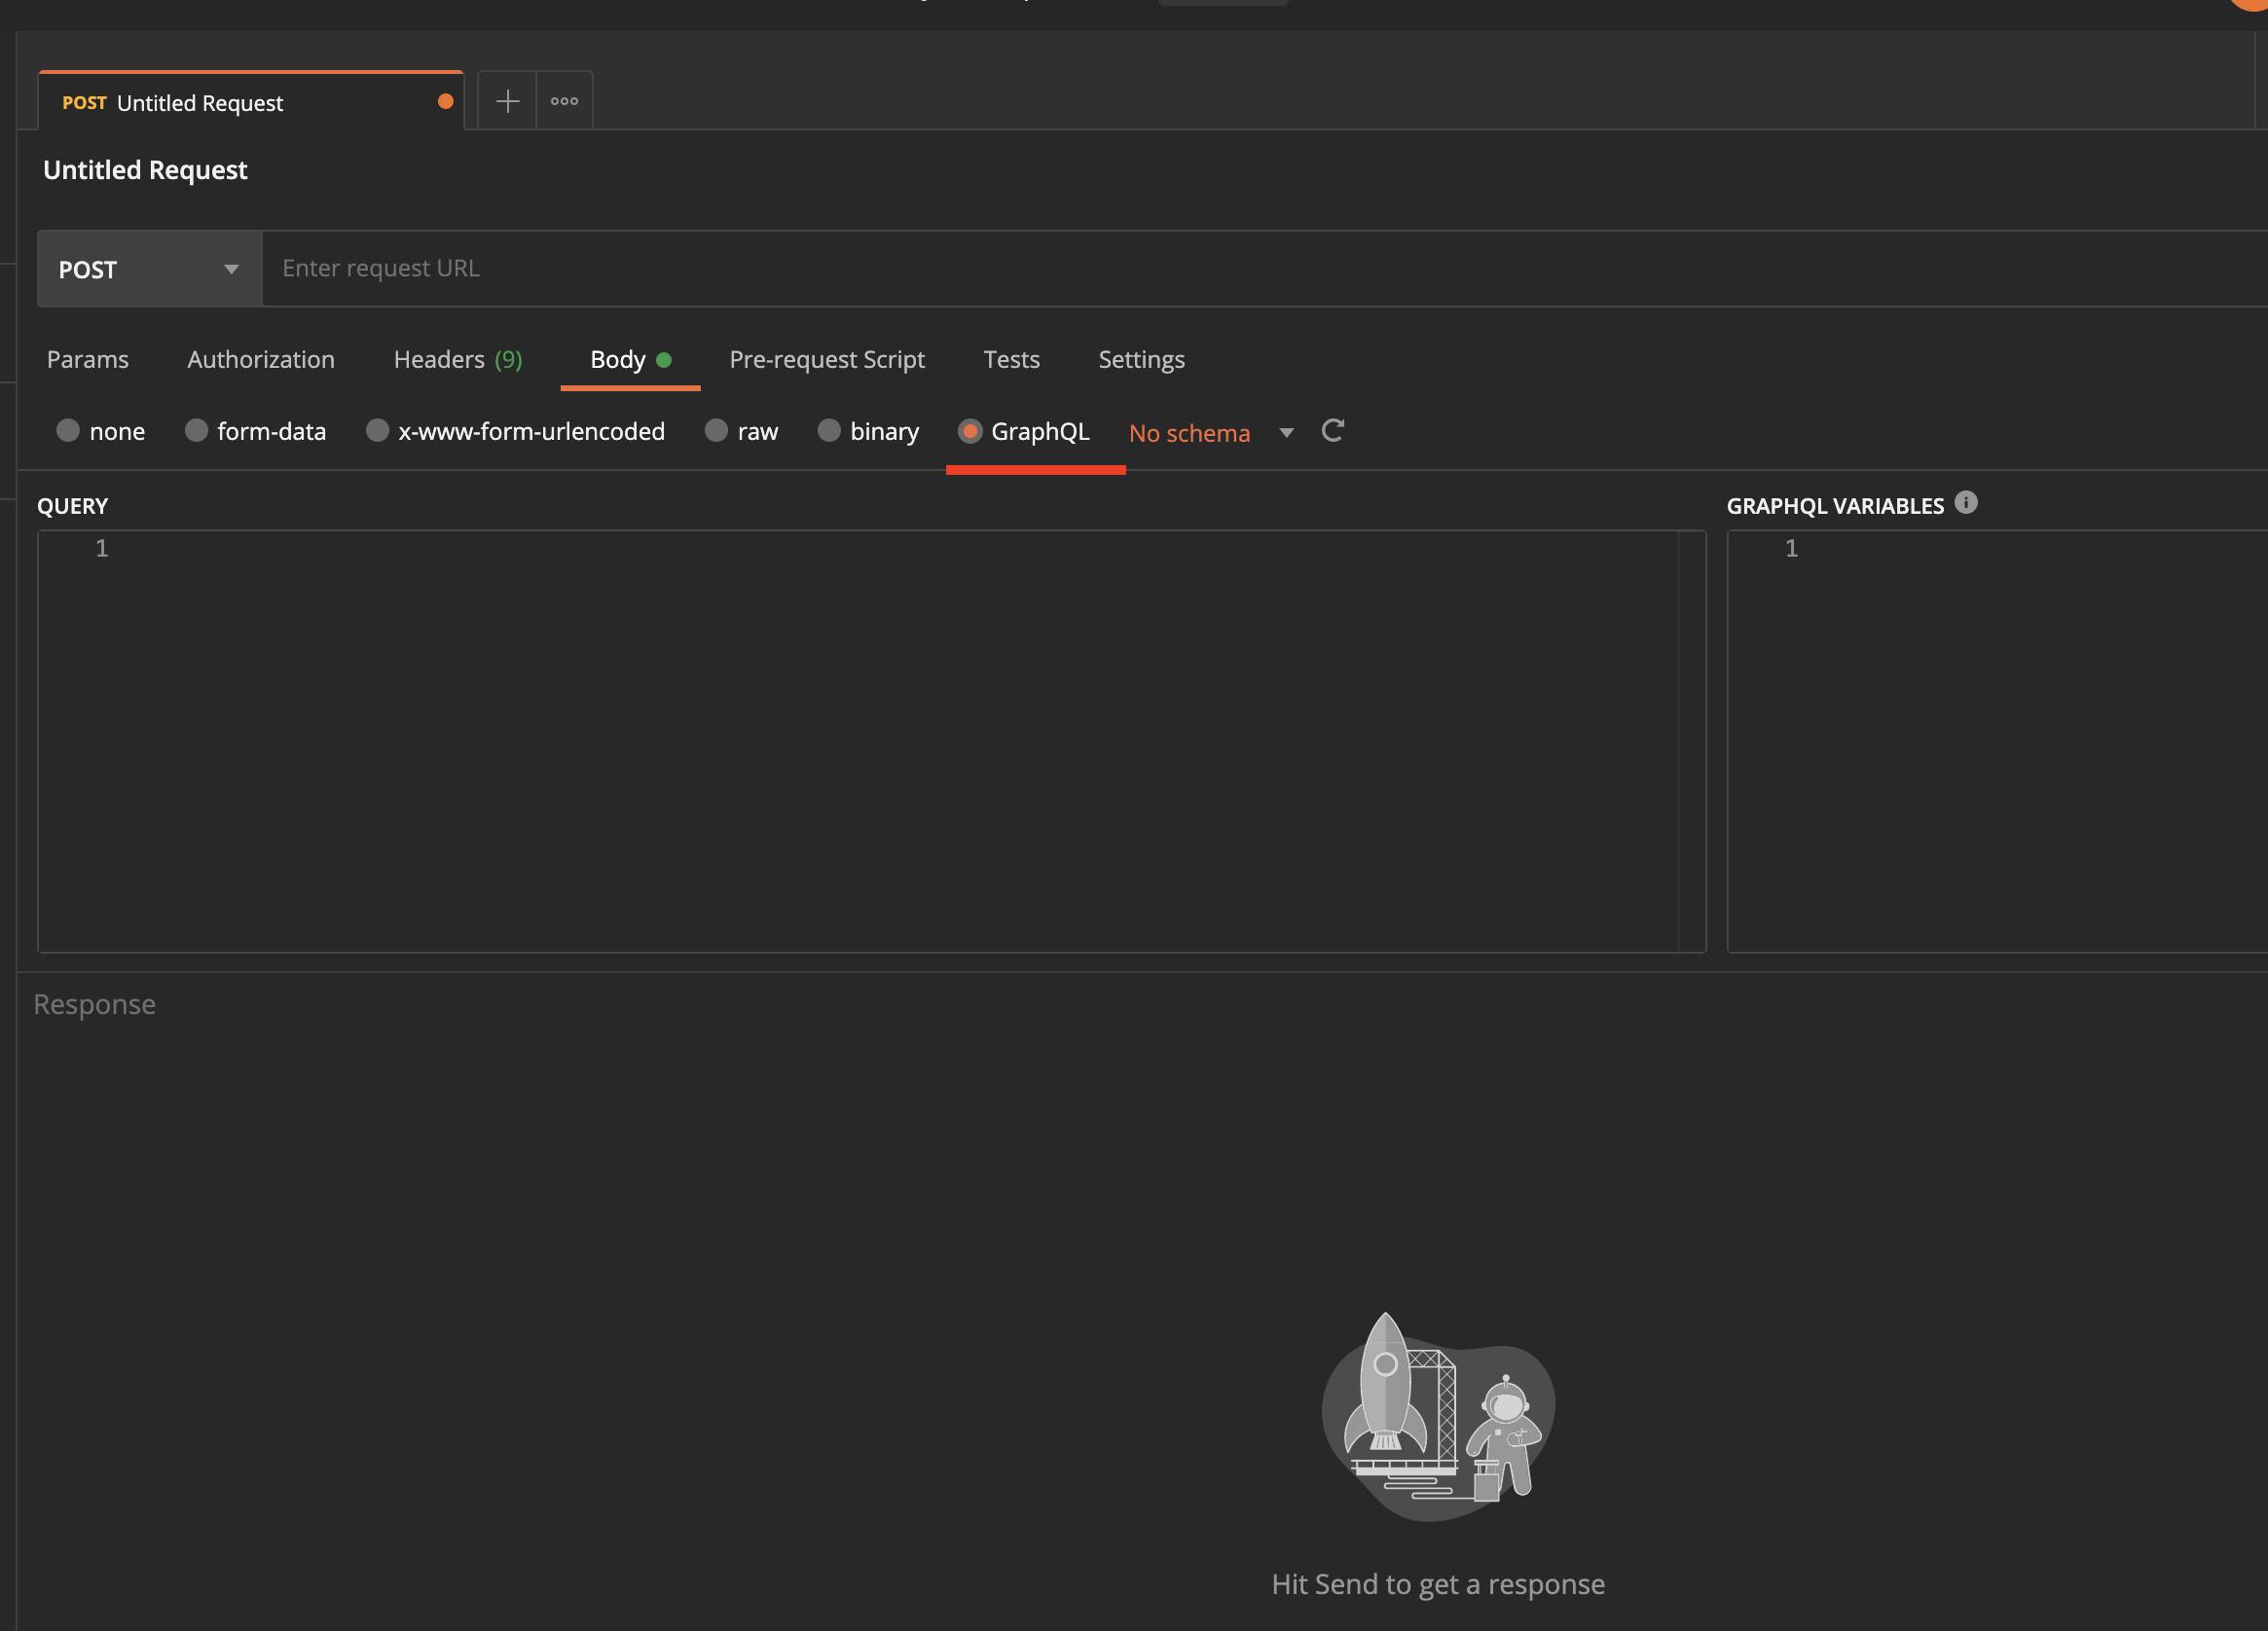Screen dimensions: 2268x1631
Task: Select the raw body radio button
Action: [716, 431]
